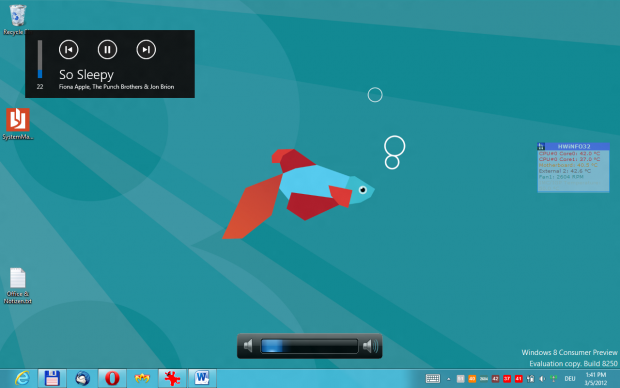The width and height of the screenshot is (620, 388).
Task: Click the red 37 temperature tray icon
Action: click(x=507, y=379)
